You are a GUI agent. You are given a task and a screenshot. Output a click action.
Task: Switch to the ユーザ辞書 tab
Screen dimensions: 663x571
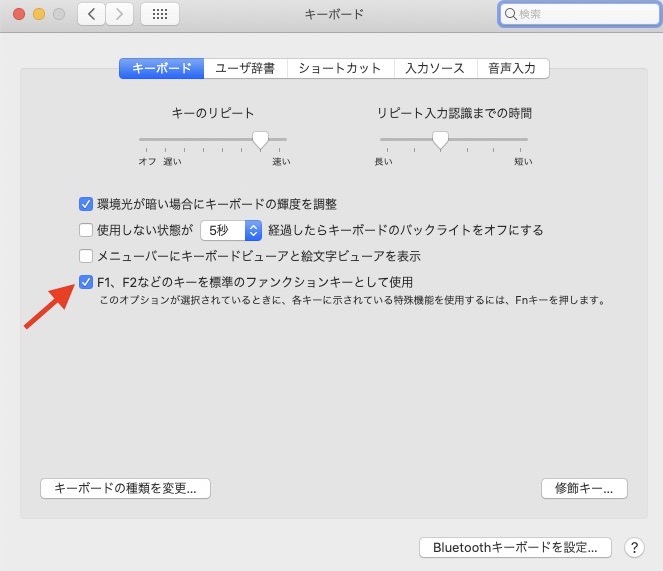pyautogui.click(x=245, y=68)
